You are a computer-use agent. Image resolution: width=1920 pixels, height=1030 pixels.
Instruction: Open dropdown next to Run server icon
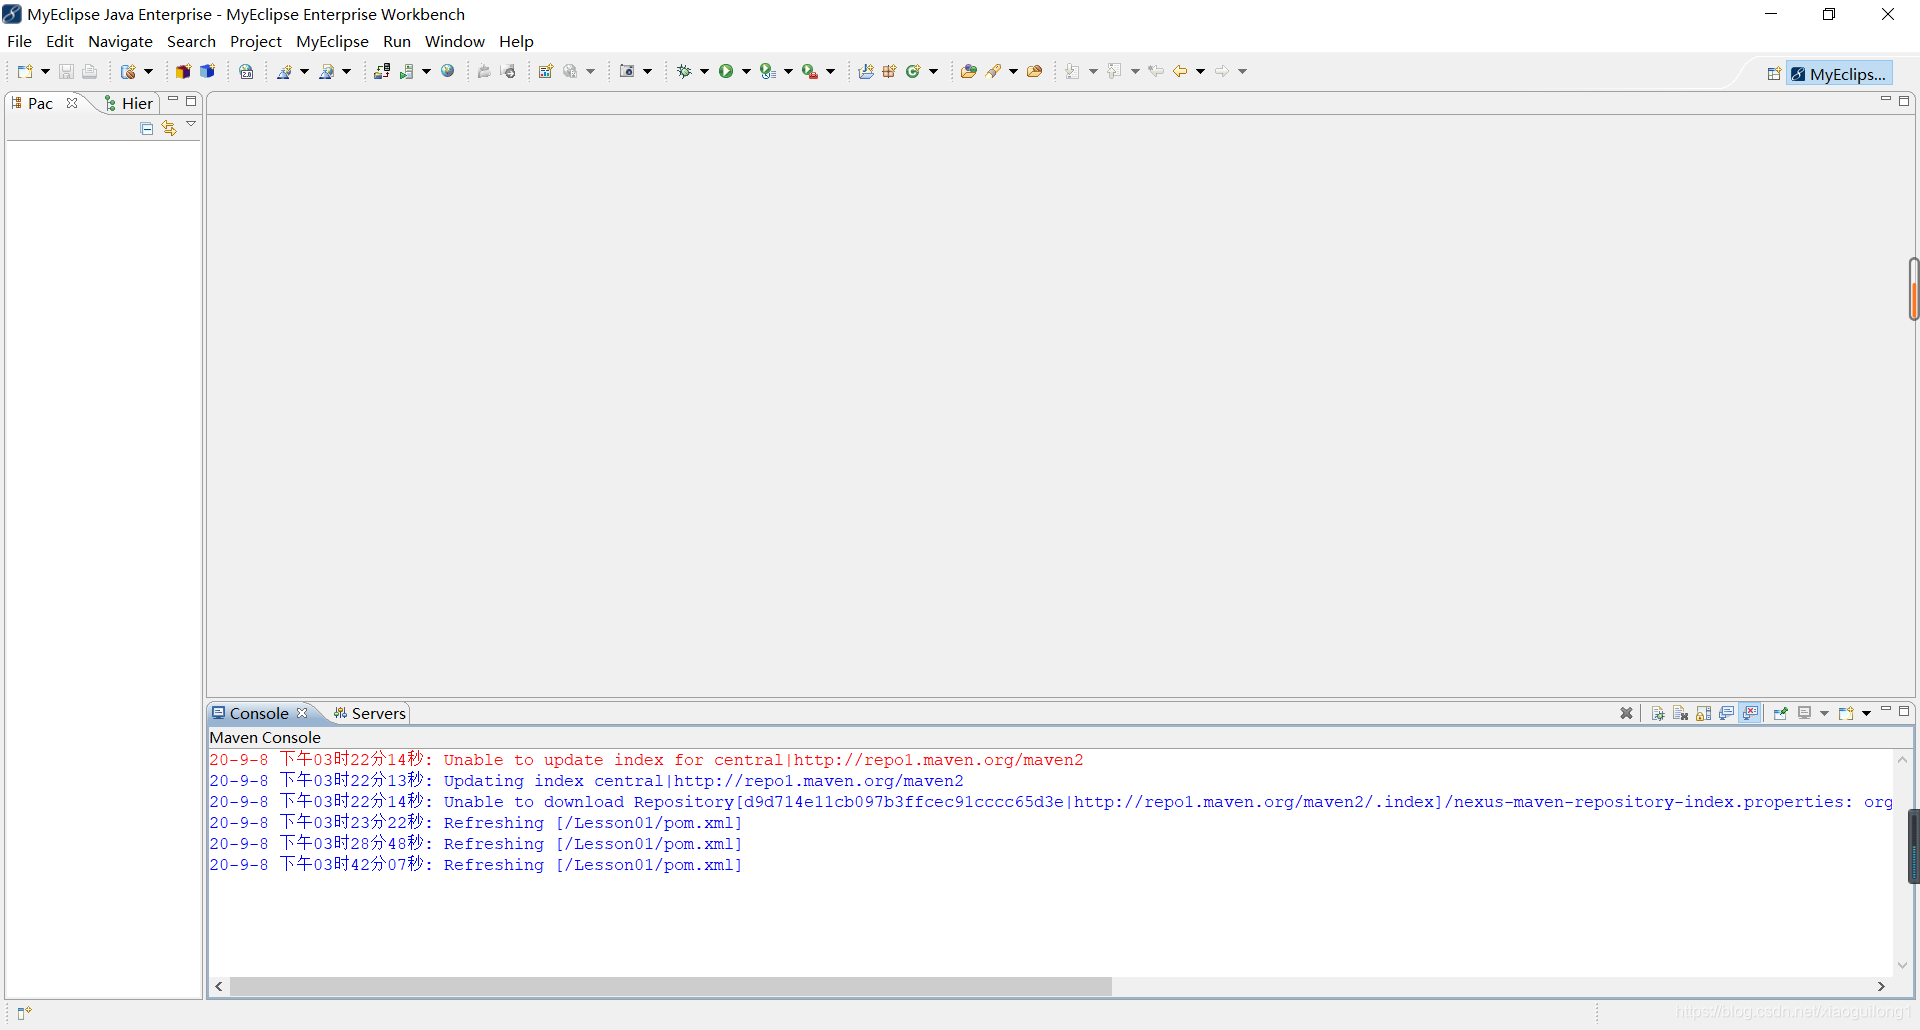pos(426,71)
